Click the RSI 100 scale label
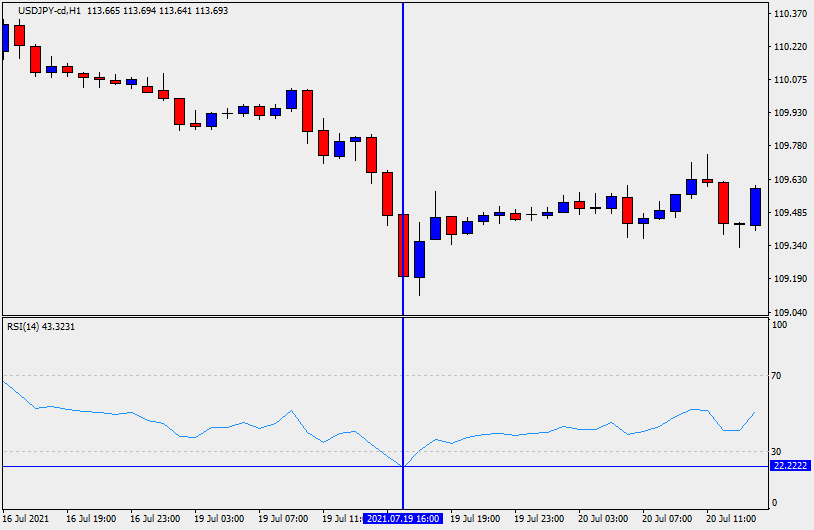Image resolution: width=814 pixels, height=530 pixels. click(x=779, y=324)
